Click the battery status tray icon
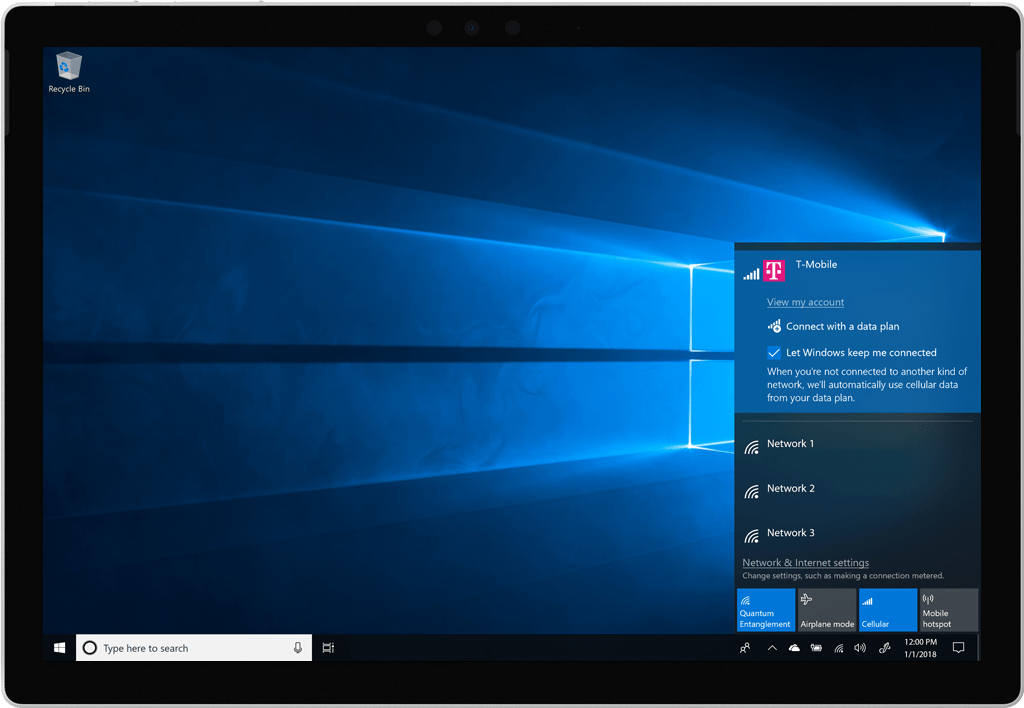Image resolution: width=1024 pixels, height=708 pixels. 816,648
